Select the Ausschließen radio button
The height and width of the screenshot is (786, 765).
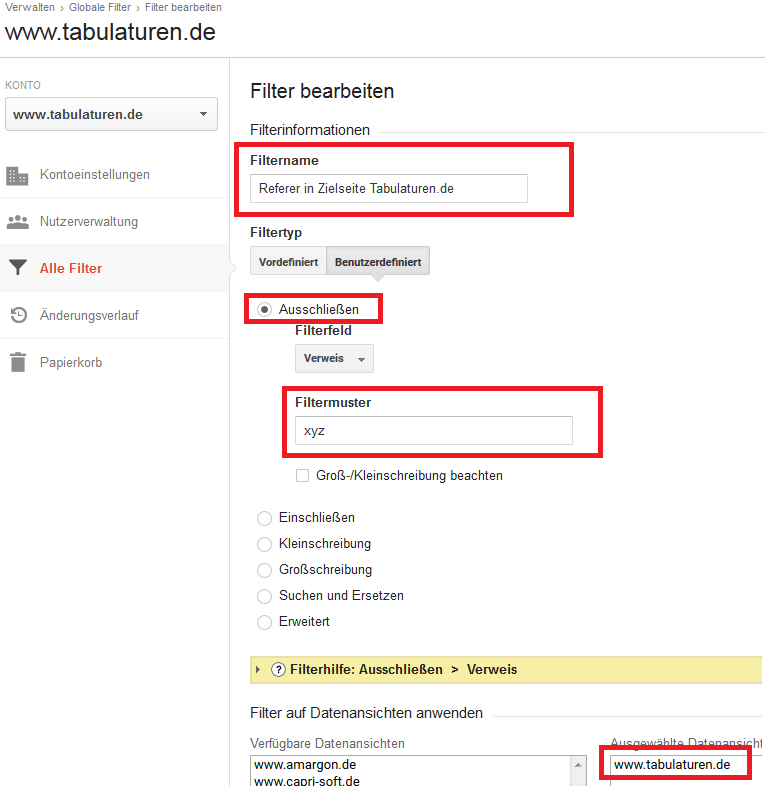click(x=264, y=310)
